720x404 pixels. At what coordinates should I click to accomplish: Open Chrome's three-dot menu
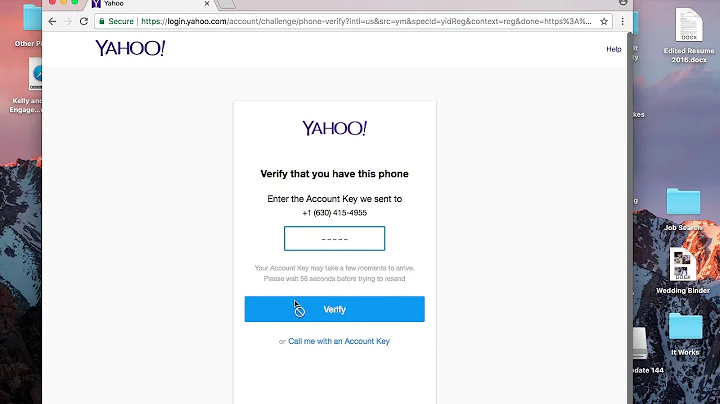[622, 21]
